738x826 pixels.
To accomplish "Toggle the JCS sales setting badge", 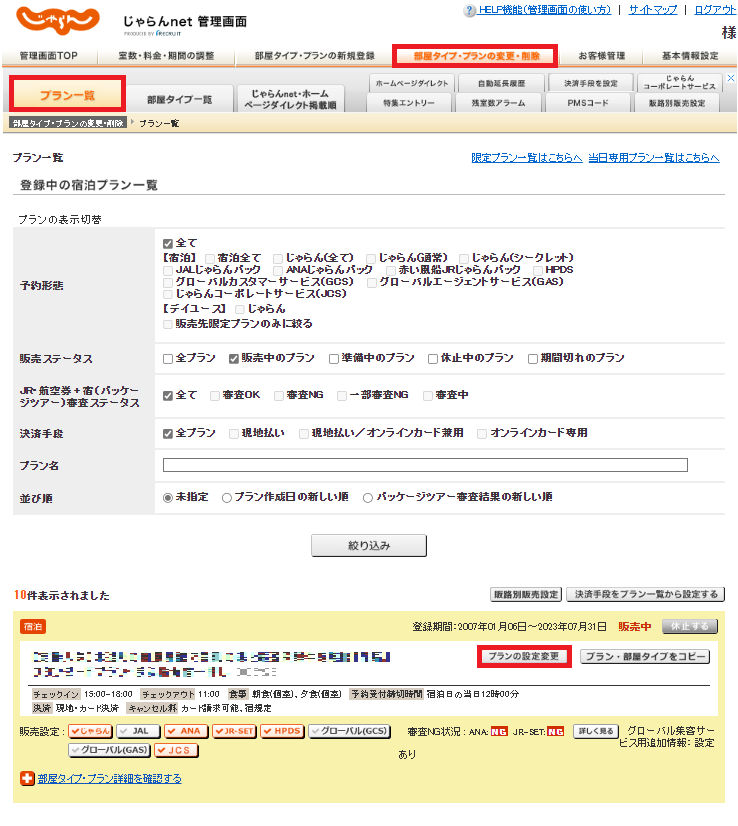I will point(176,750).
